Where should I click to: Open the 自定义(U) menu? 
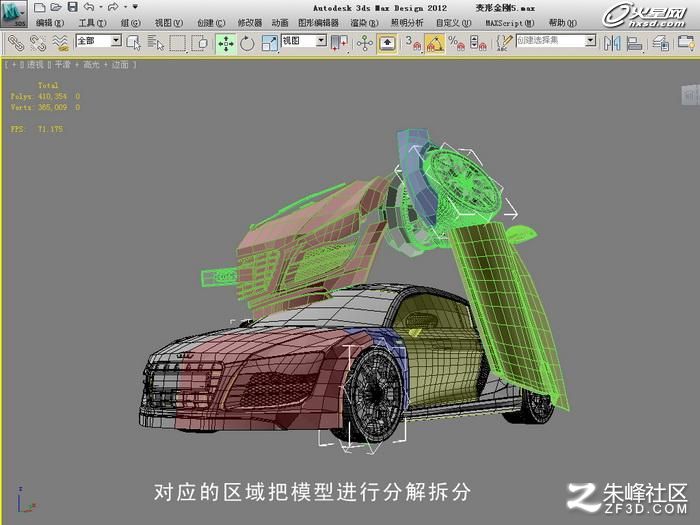[x=454, y=22]
